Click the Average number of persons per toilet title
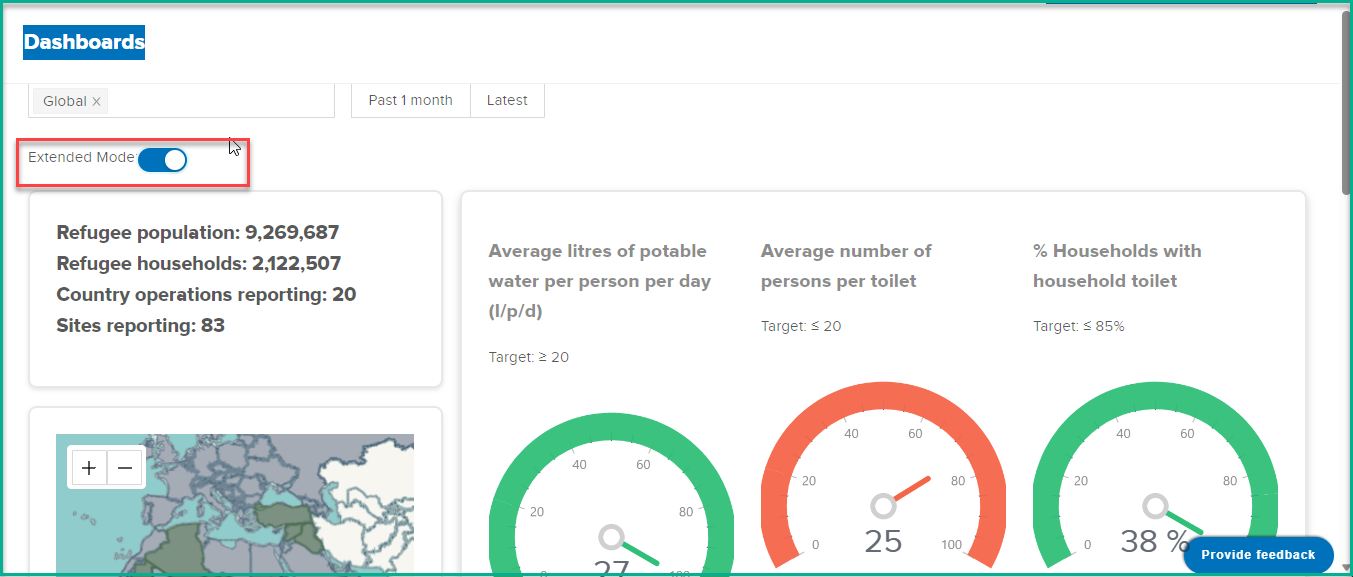This screenshot has width=1353, height=577. point(846,266)
